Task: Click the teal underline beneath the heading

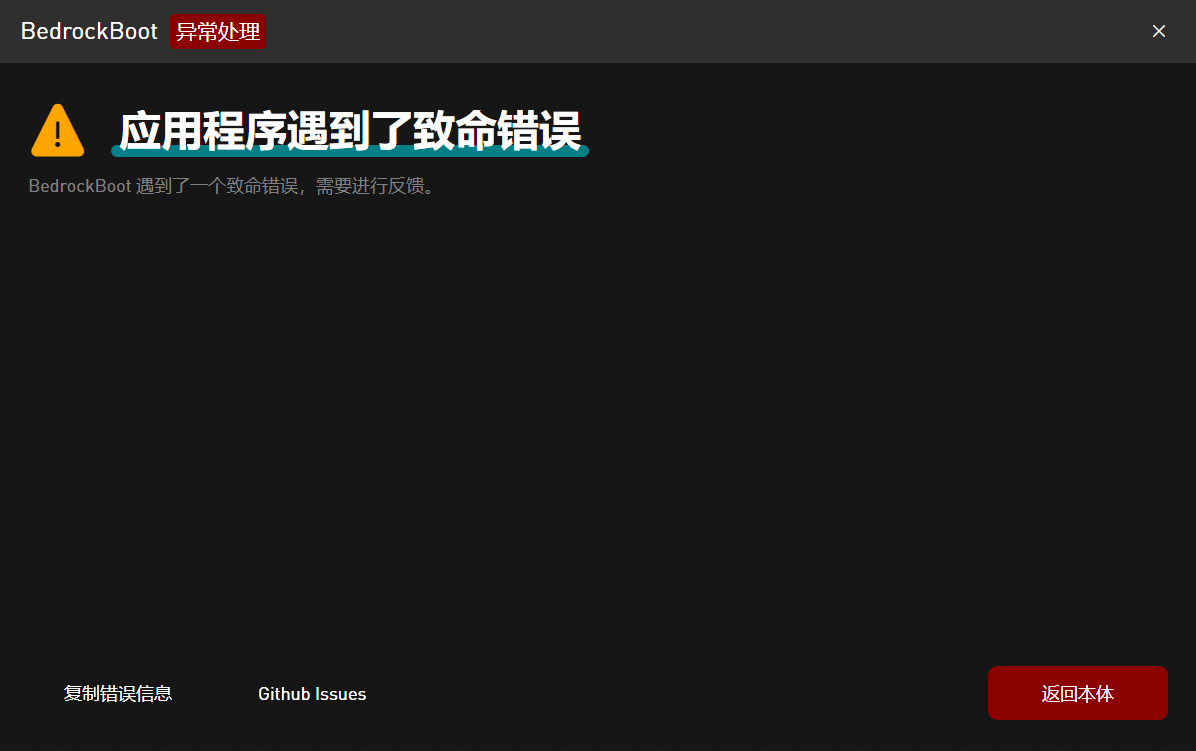Action: pos(350,153)
